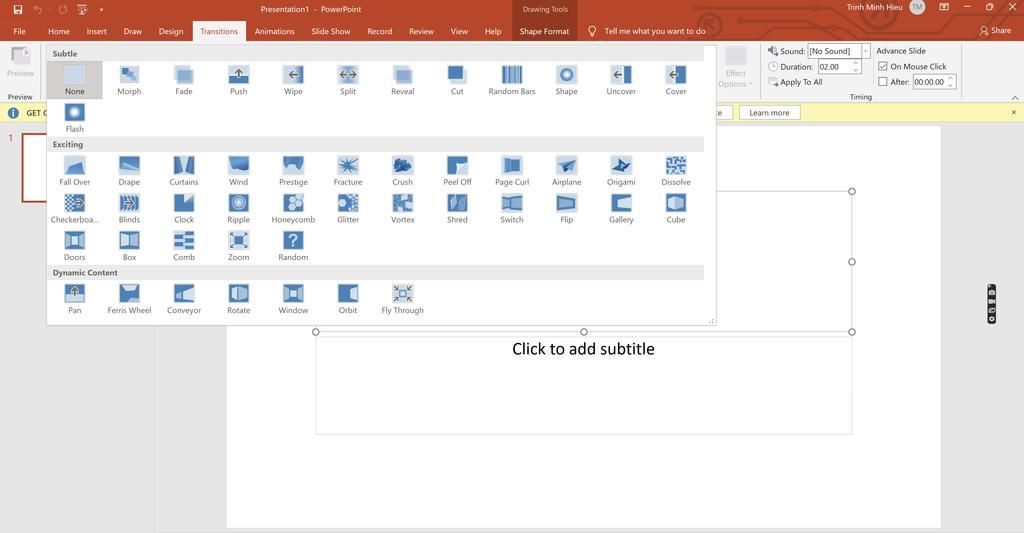The width and height of the screenshot is (1024, 533).
Task: Open the Quick Access Toolbar customize dropdown
Action: tap(101, 10)
